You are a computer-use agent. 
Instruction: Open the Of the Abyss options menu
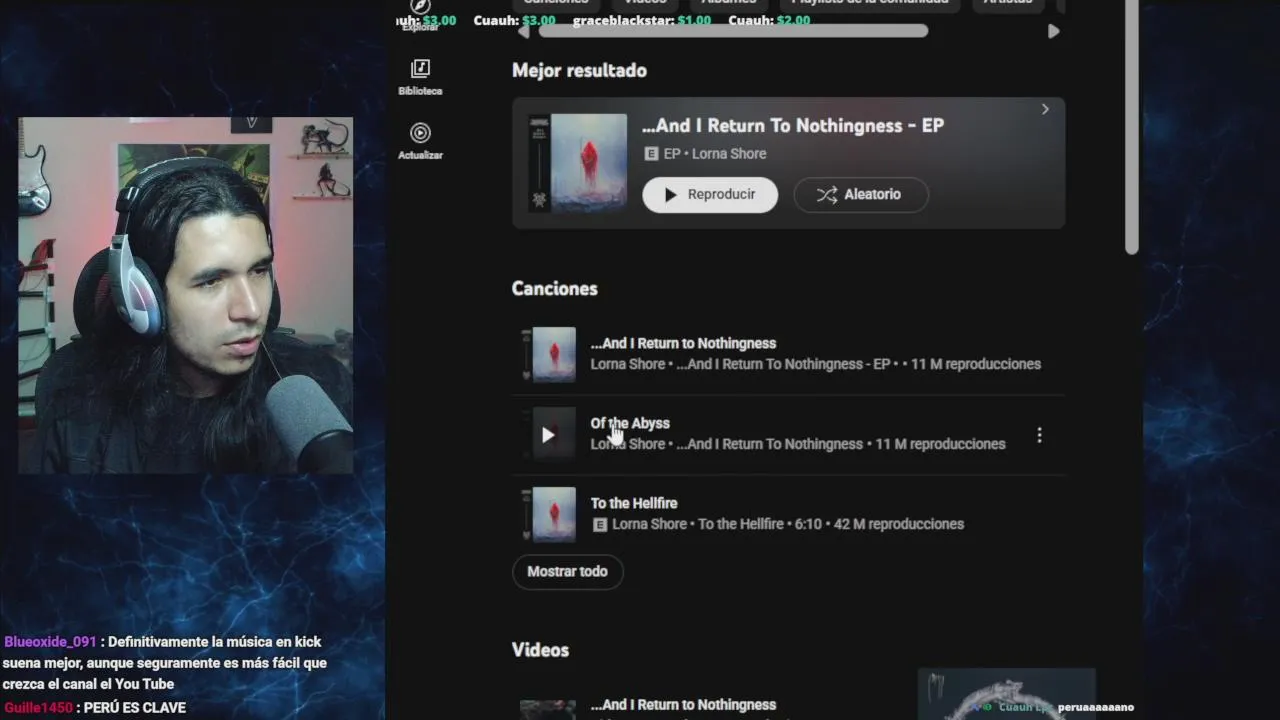click(x=1039, y=435)
